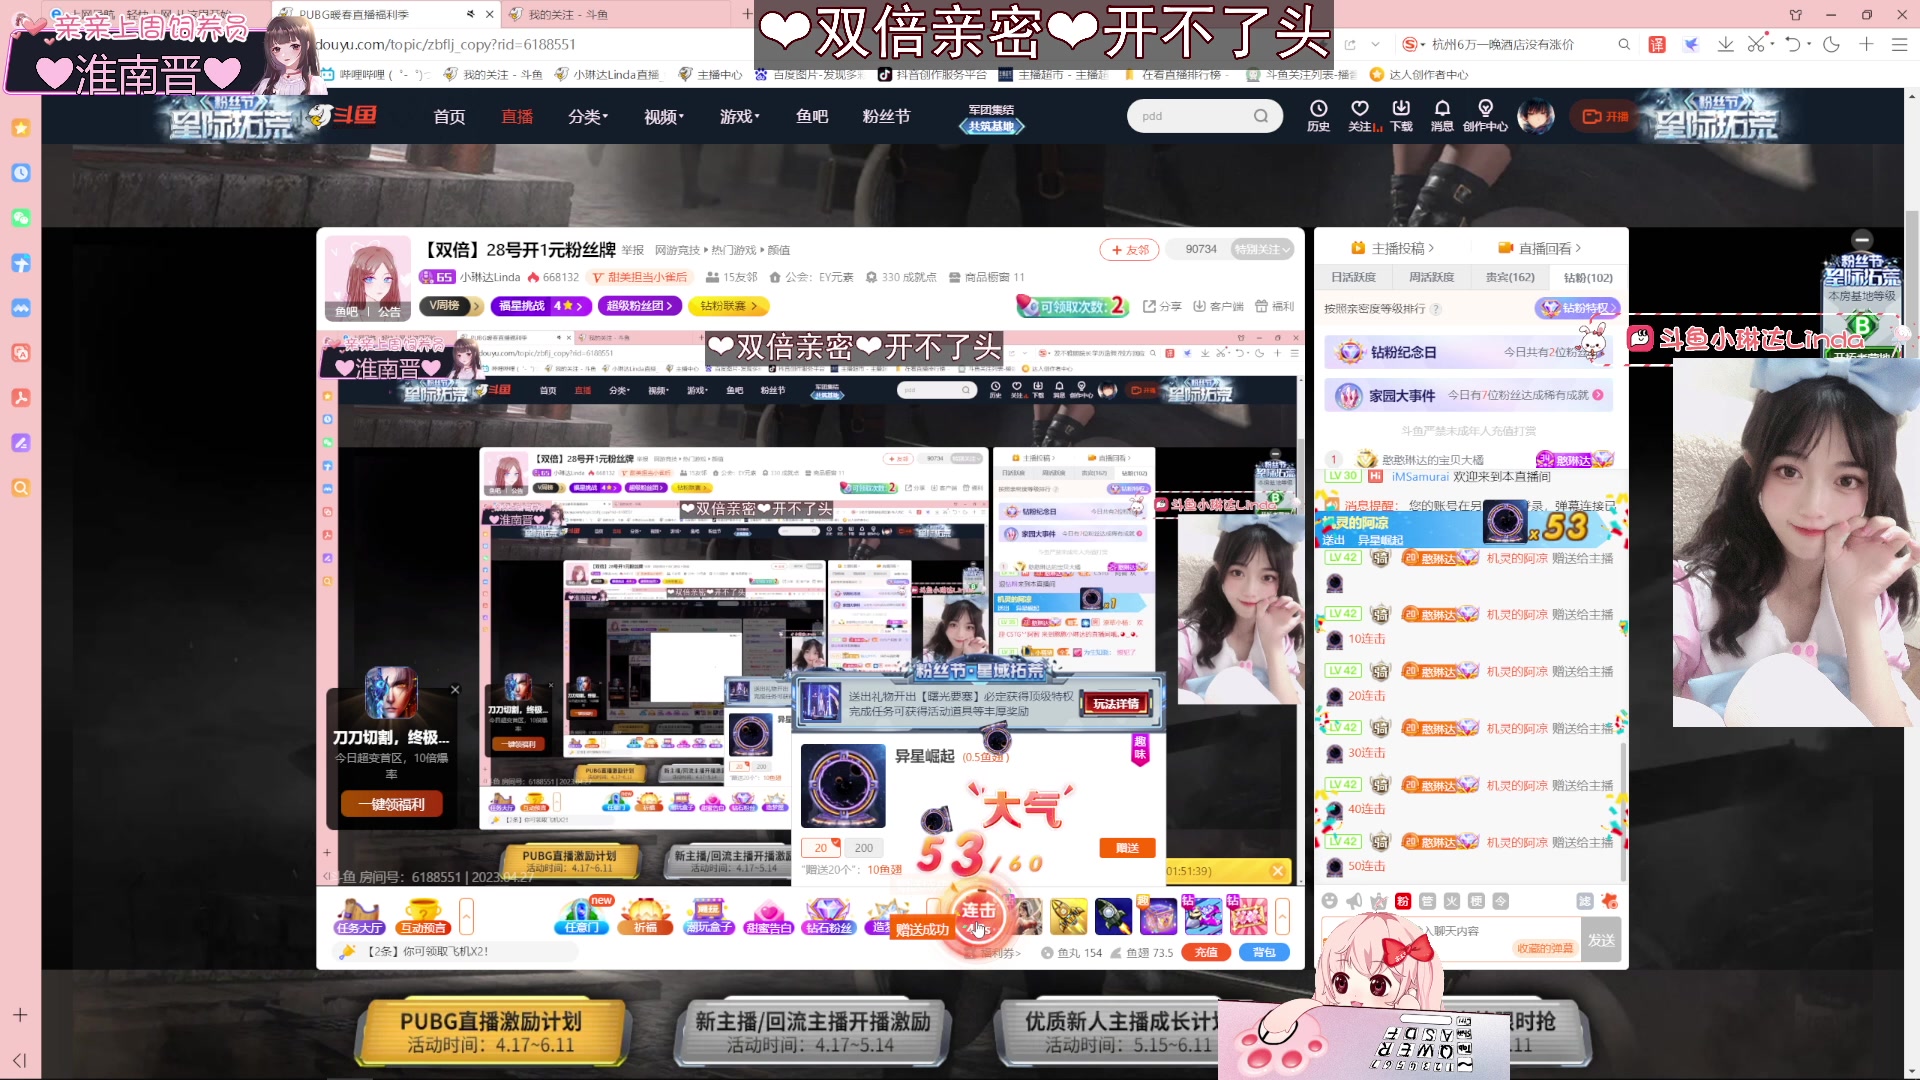The height and width of the screenshot is (1080, 1920).
Task: Select the dark blue rocket gift icon
Action: pos(1113,916)
